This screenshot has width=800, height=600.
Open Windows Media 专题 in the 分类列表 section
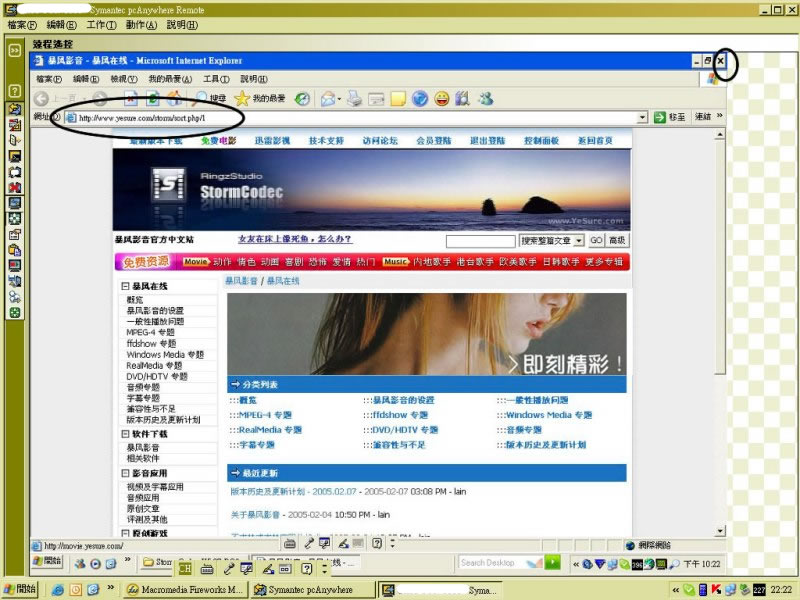[x=549, y=415]
